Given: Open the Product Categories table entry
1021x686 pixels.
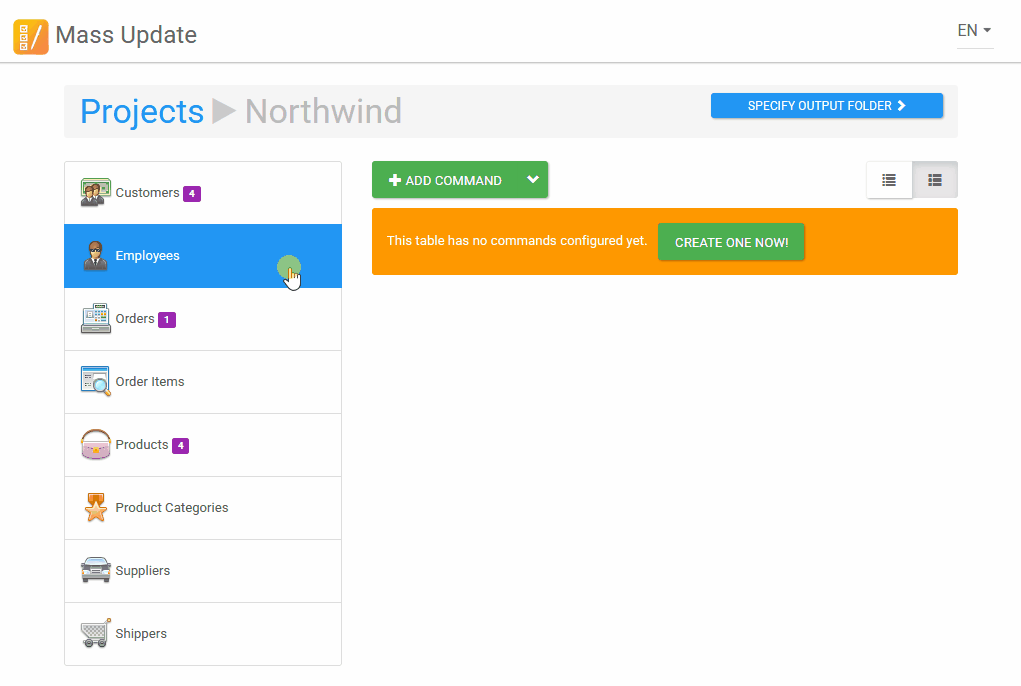Looking at the screenshot, I should 172,508.
